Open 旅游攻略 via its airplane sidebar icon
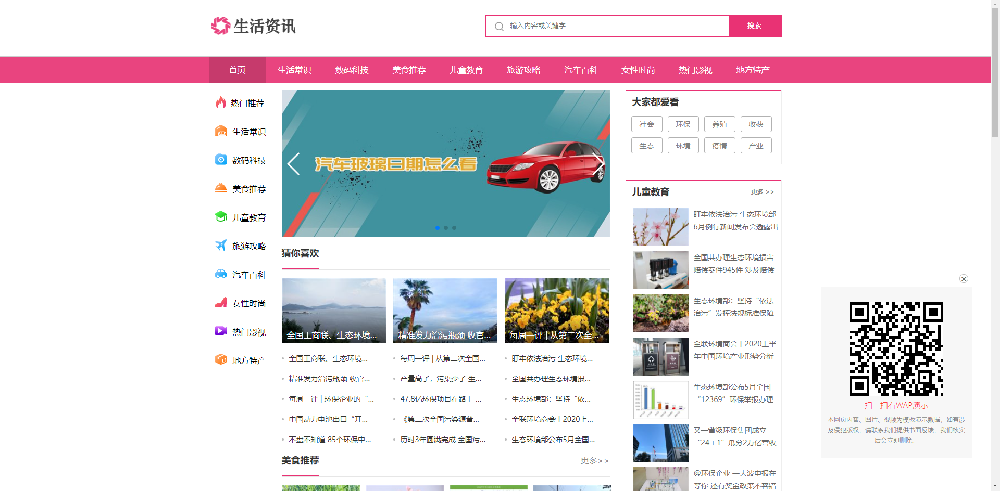 point(221,246)
